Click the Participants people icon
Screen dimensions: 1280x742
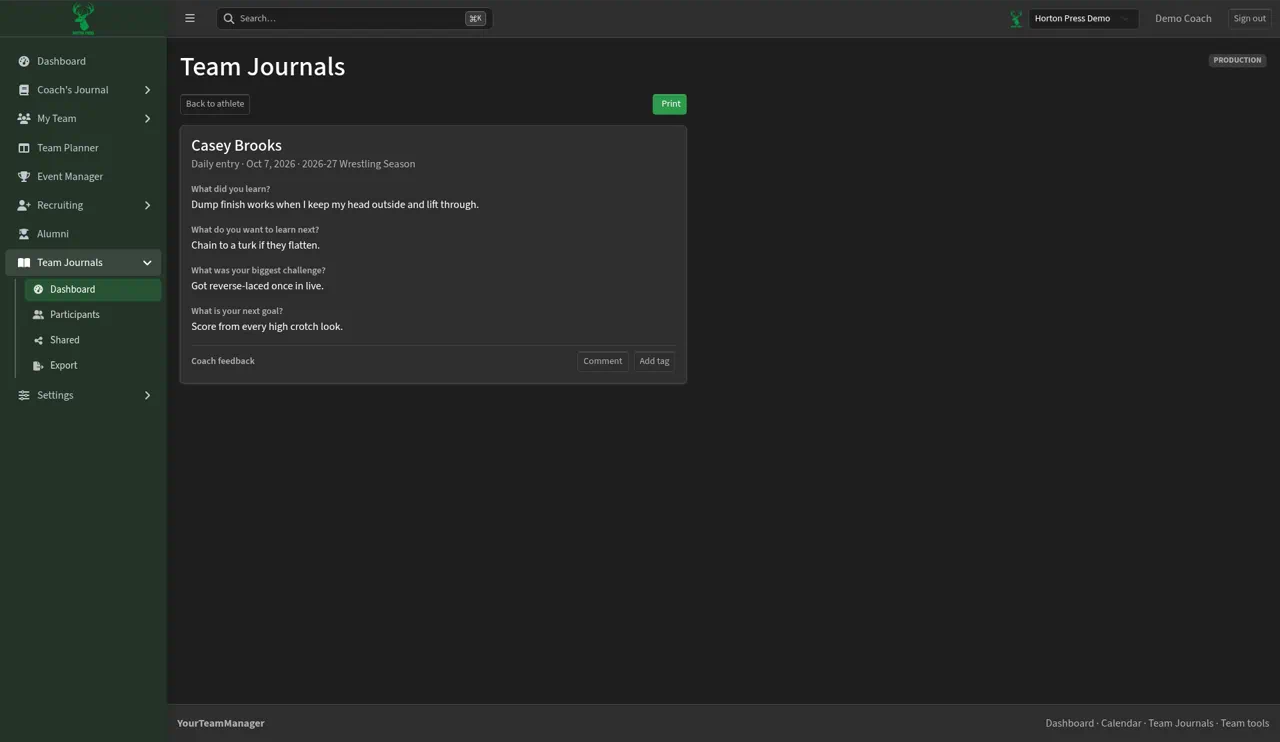pos(38,315)
